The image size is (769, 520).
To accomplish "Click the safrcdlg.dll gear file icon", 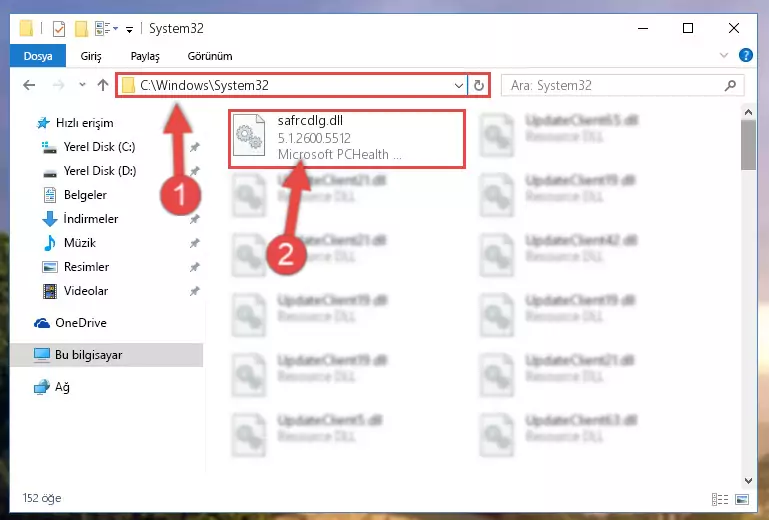I will tap(249, 135).
